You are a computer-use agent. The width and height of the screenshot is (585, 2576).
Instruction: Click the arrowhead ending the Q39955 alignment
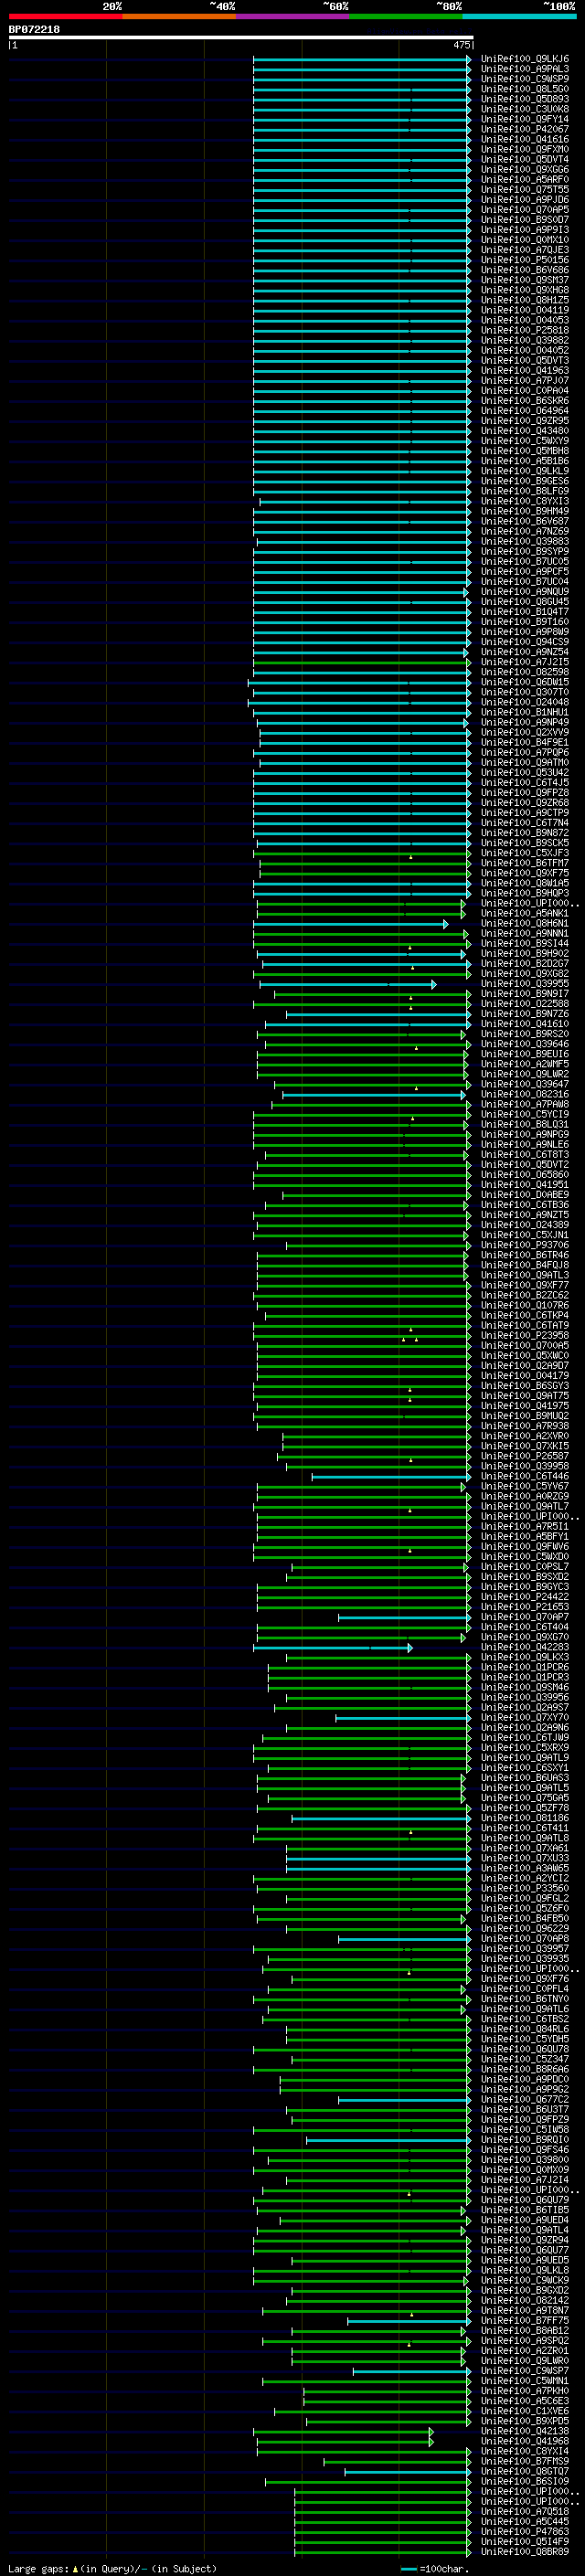click(x=434, y=984)
